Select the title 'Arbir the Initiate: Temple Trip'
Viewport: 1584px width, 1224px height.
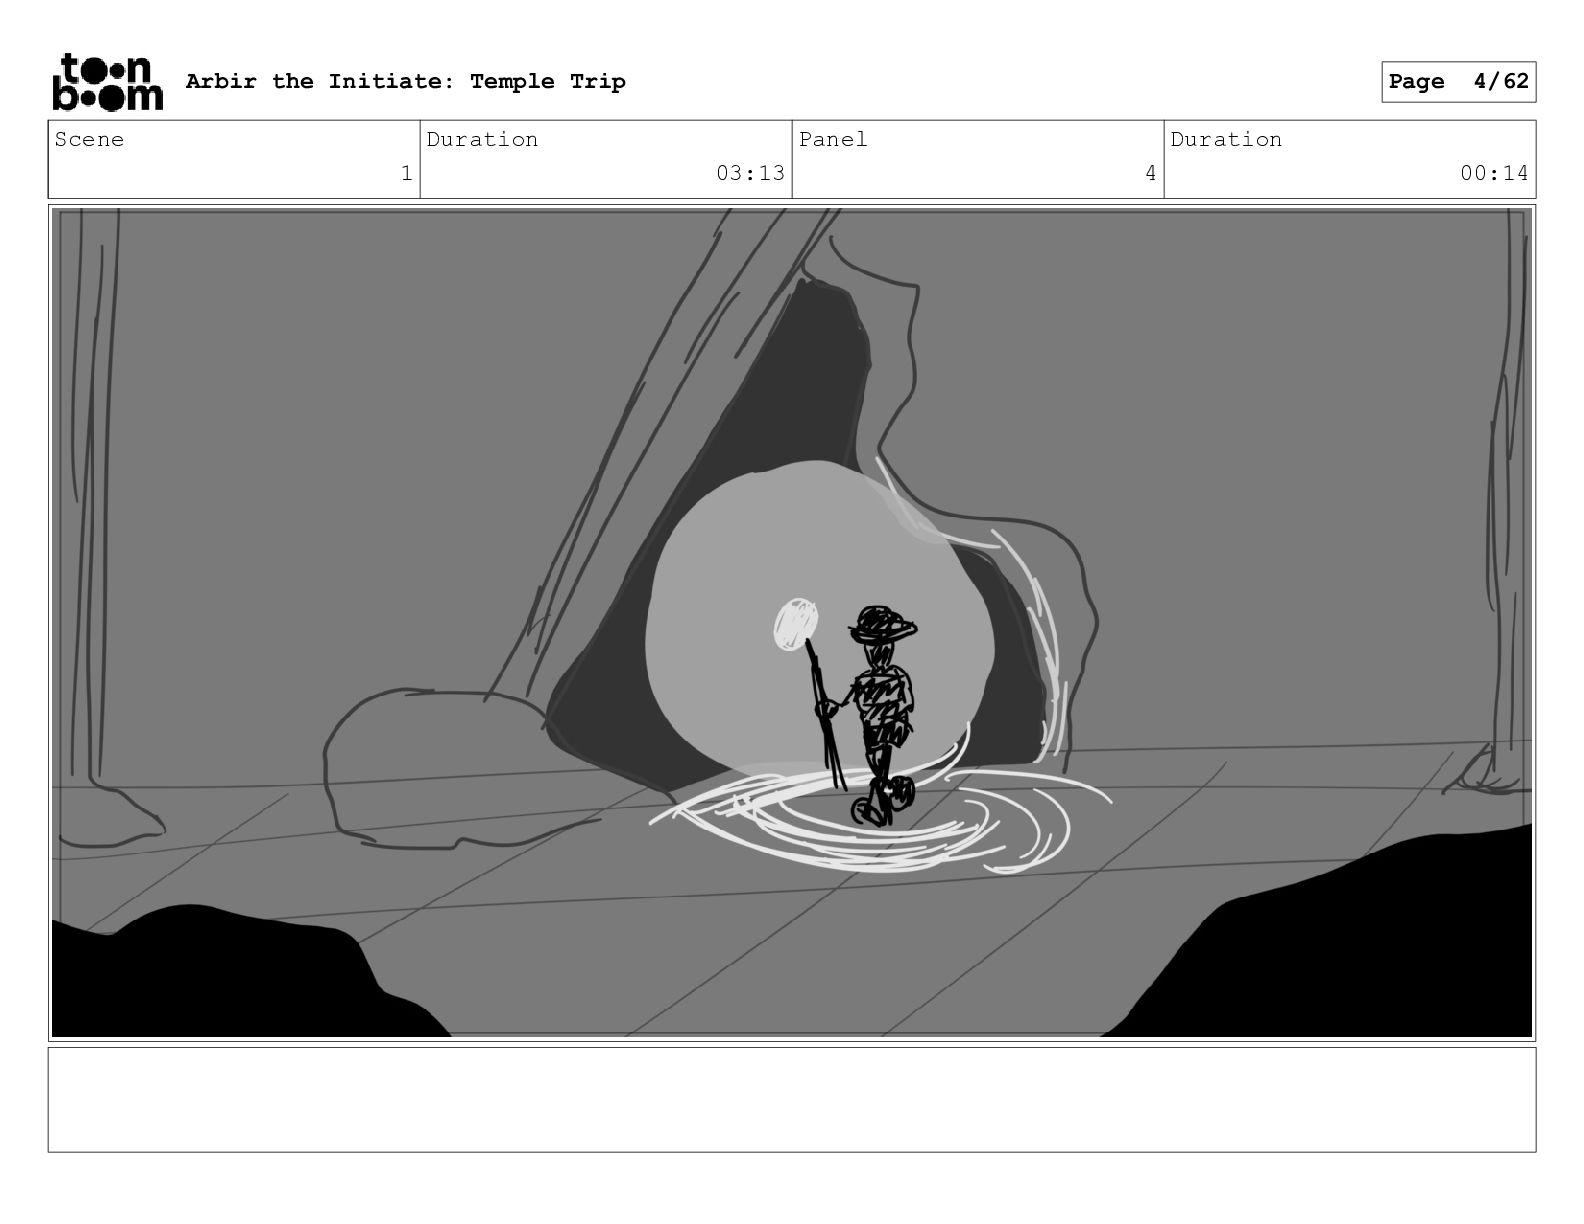(405, 81)
